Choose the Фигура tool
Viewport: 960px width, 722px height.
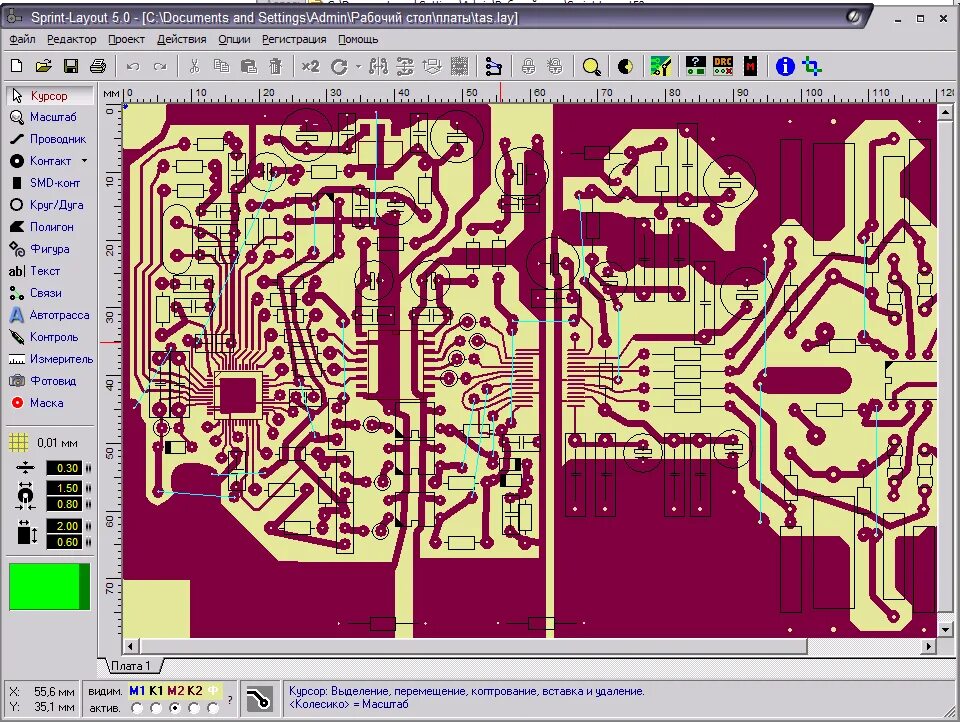click(50, 249)
